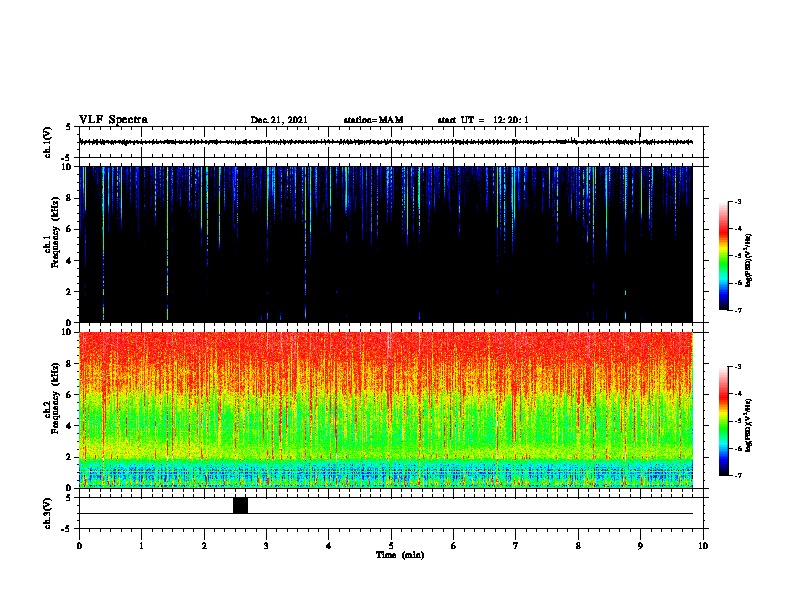
Task: Click the "-3" label on ch.1 color scale
Action: tap(737, 201)
